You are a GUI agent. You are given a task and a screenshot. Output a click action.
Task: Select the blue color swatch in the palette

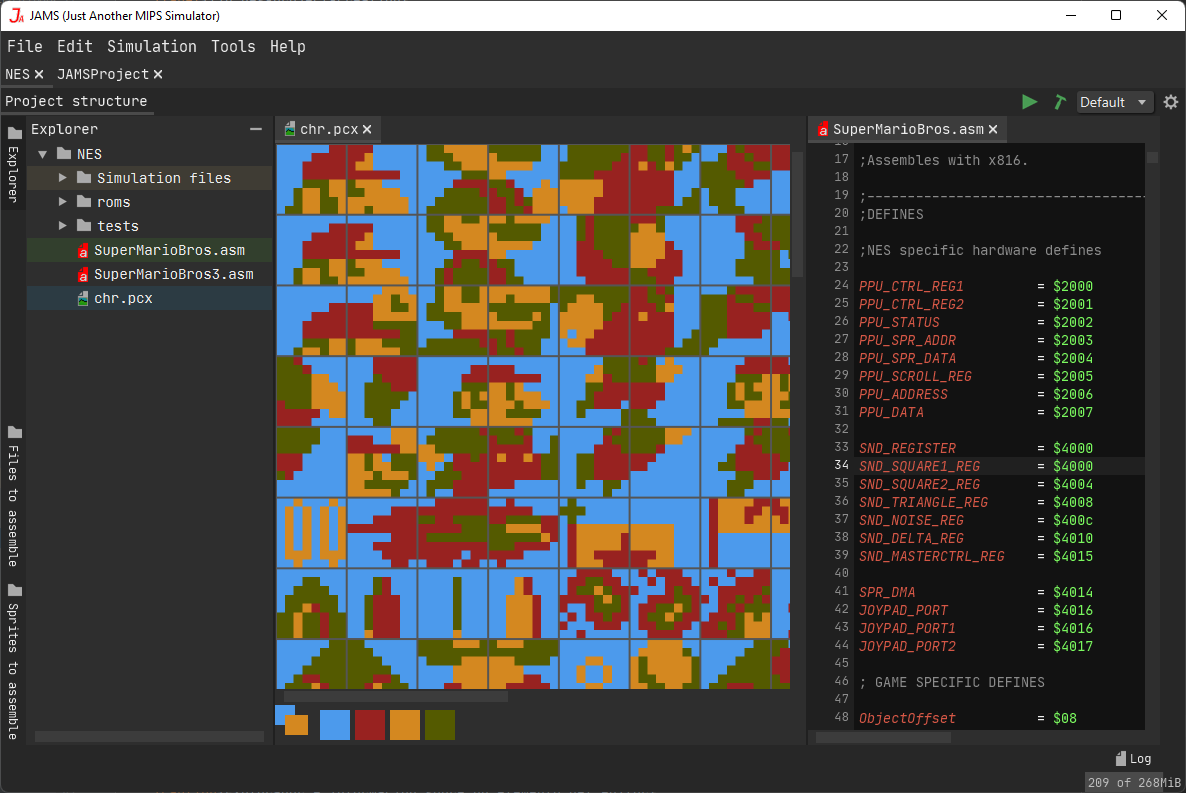tap(334, 722)
